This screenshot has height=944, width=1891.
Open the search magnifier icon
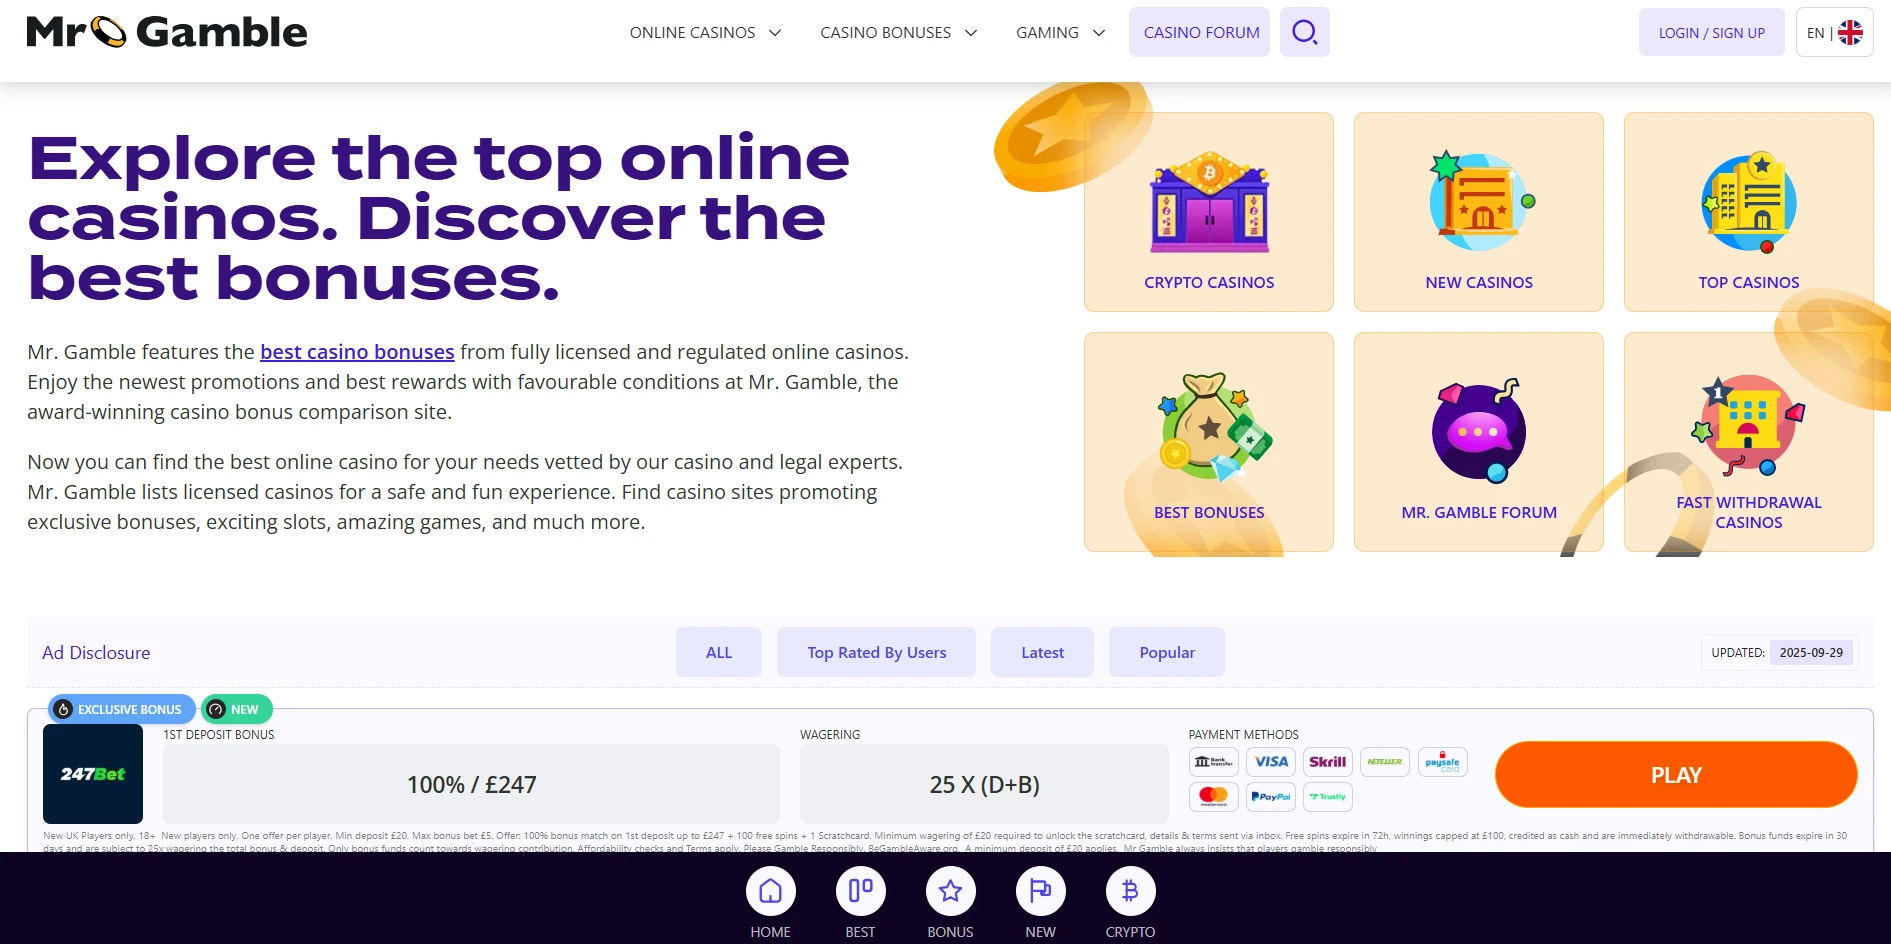1304,32
